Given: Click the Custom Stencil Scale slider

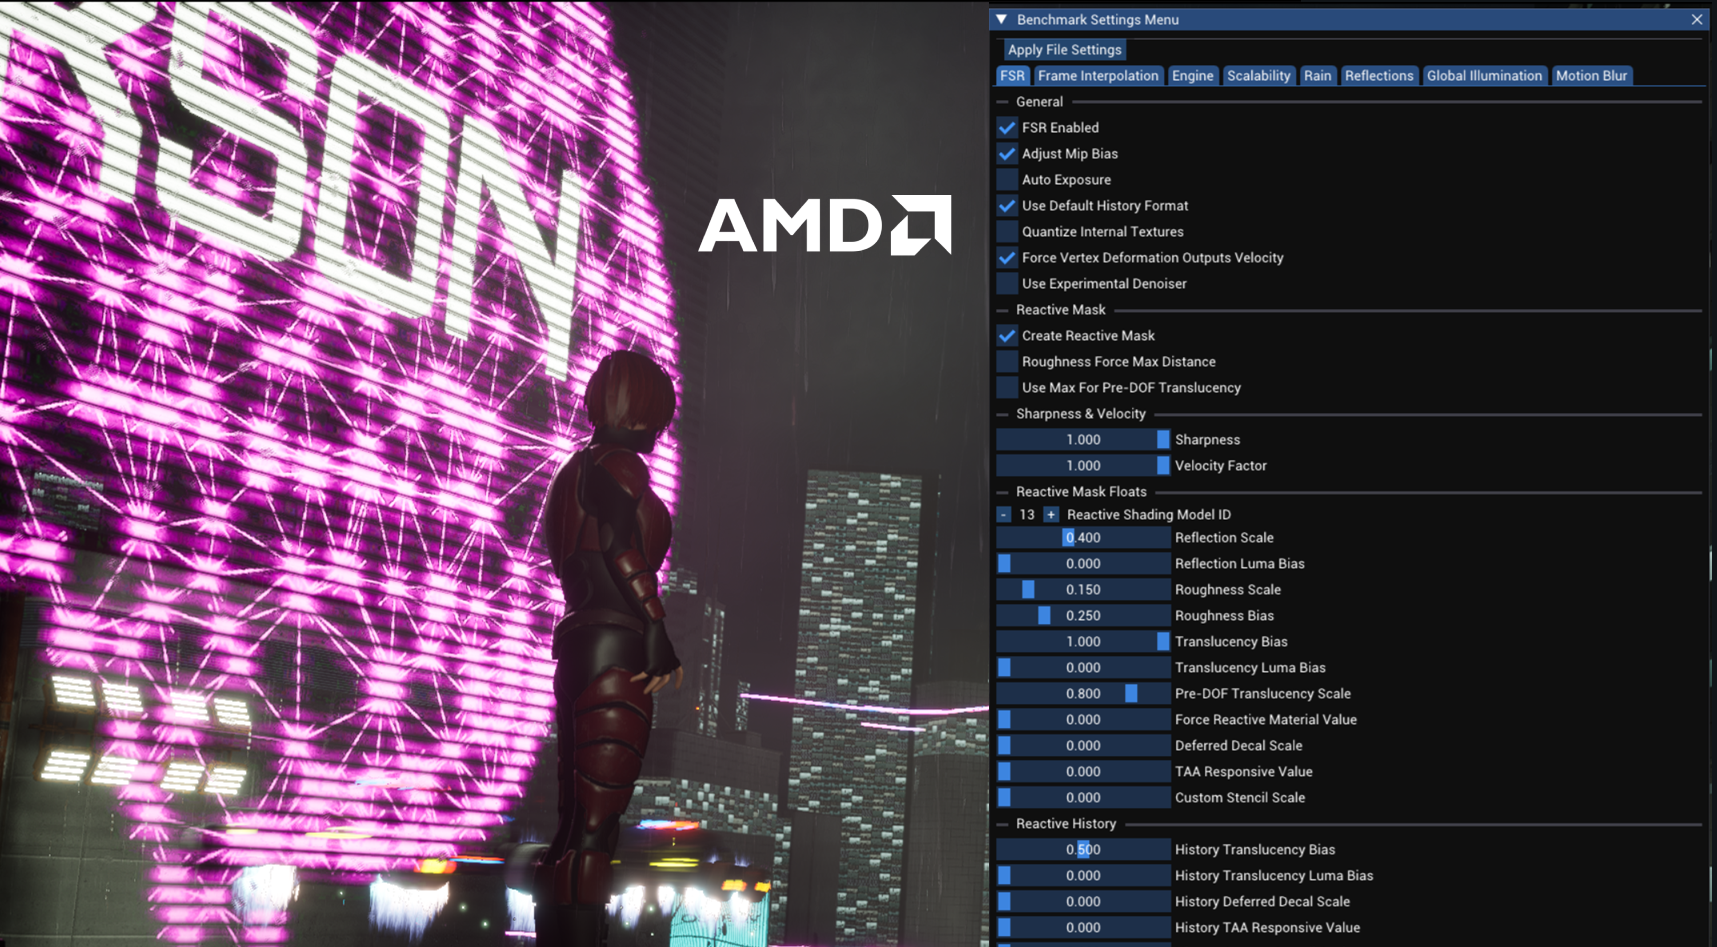Looking at the screenshot, I should [1083, 797].
